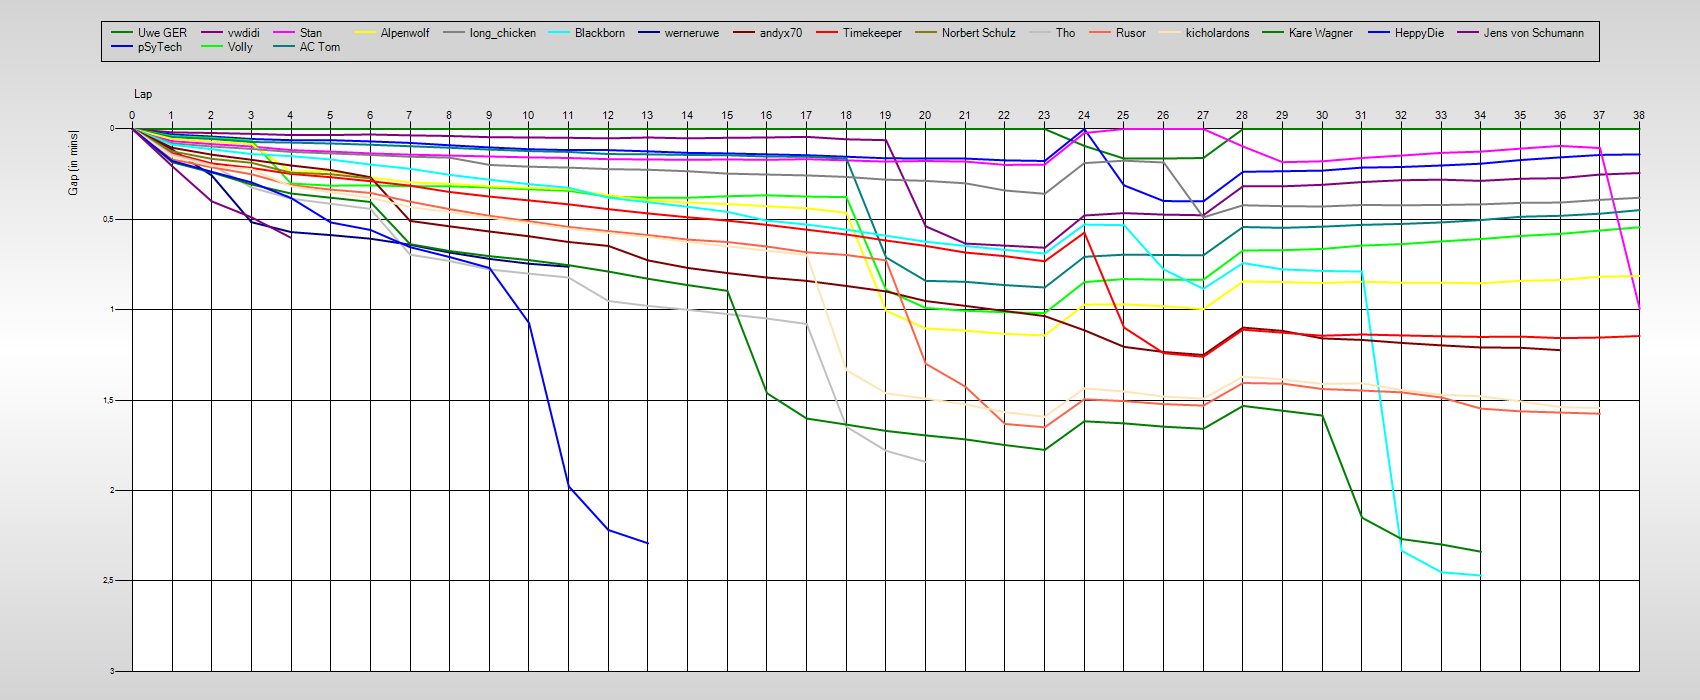This screenshot has height=700, width=1700.
Task: Click the Rusor legend label
Action: (1130, 33)
